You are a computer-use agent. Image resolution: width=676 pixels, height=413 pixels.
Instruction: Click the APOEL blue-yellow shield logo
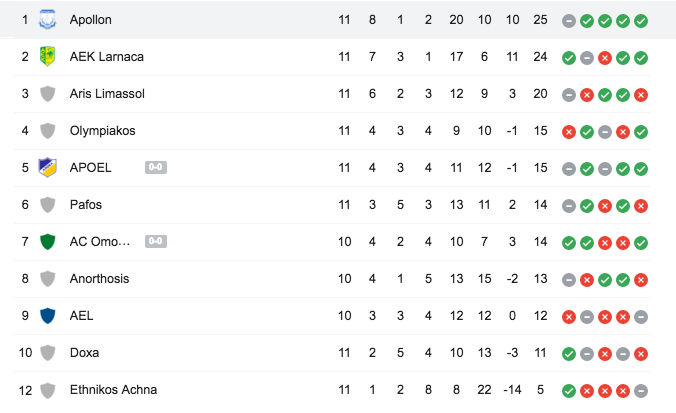(47, 167)
